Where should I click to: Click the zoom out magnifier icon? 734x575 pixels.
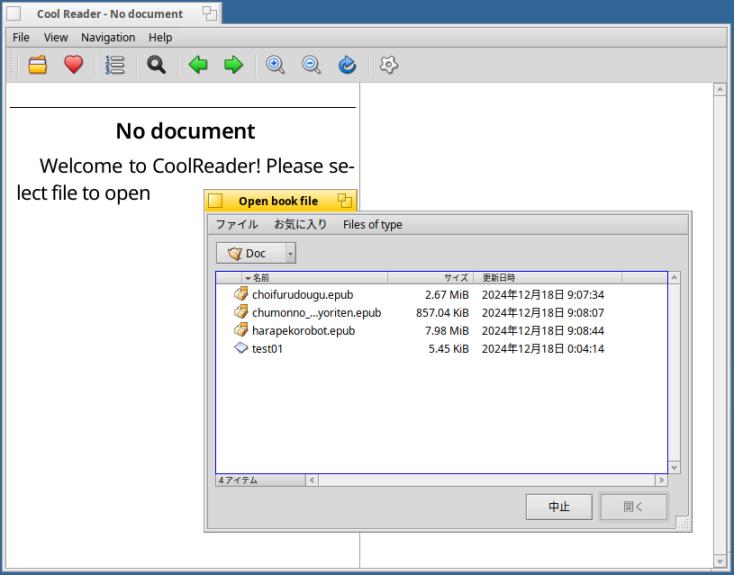tap(311, 65)
